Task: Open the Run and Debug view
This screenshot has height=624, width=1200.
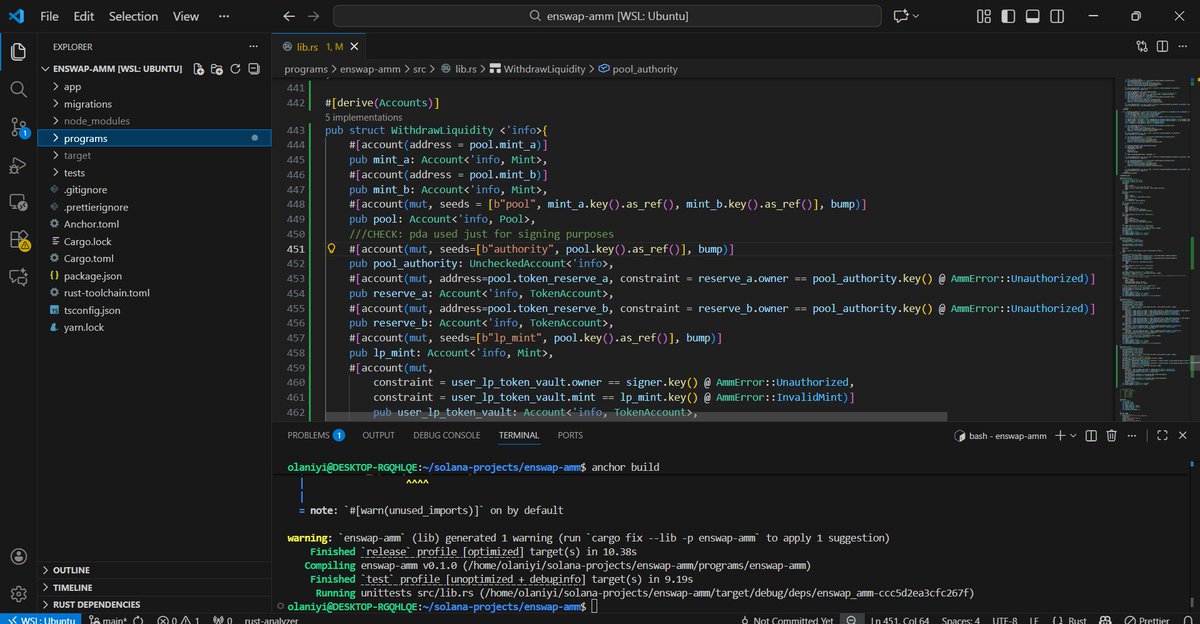Action: pyautogui.click(x=18, y=165)
